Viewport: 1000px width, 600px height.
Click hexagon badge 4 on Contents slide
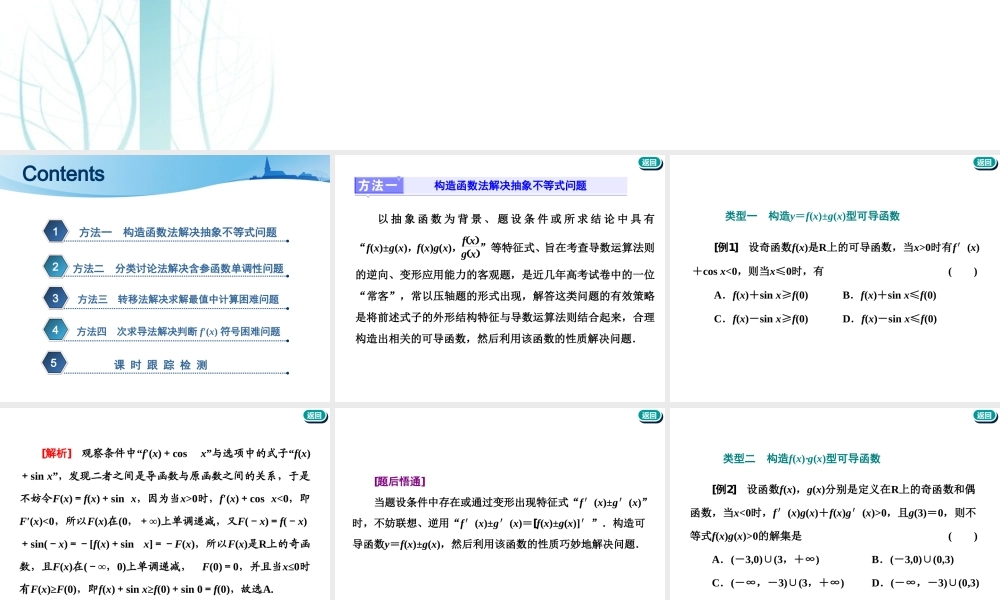[55, 329]
